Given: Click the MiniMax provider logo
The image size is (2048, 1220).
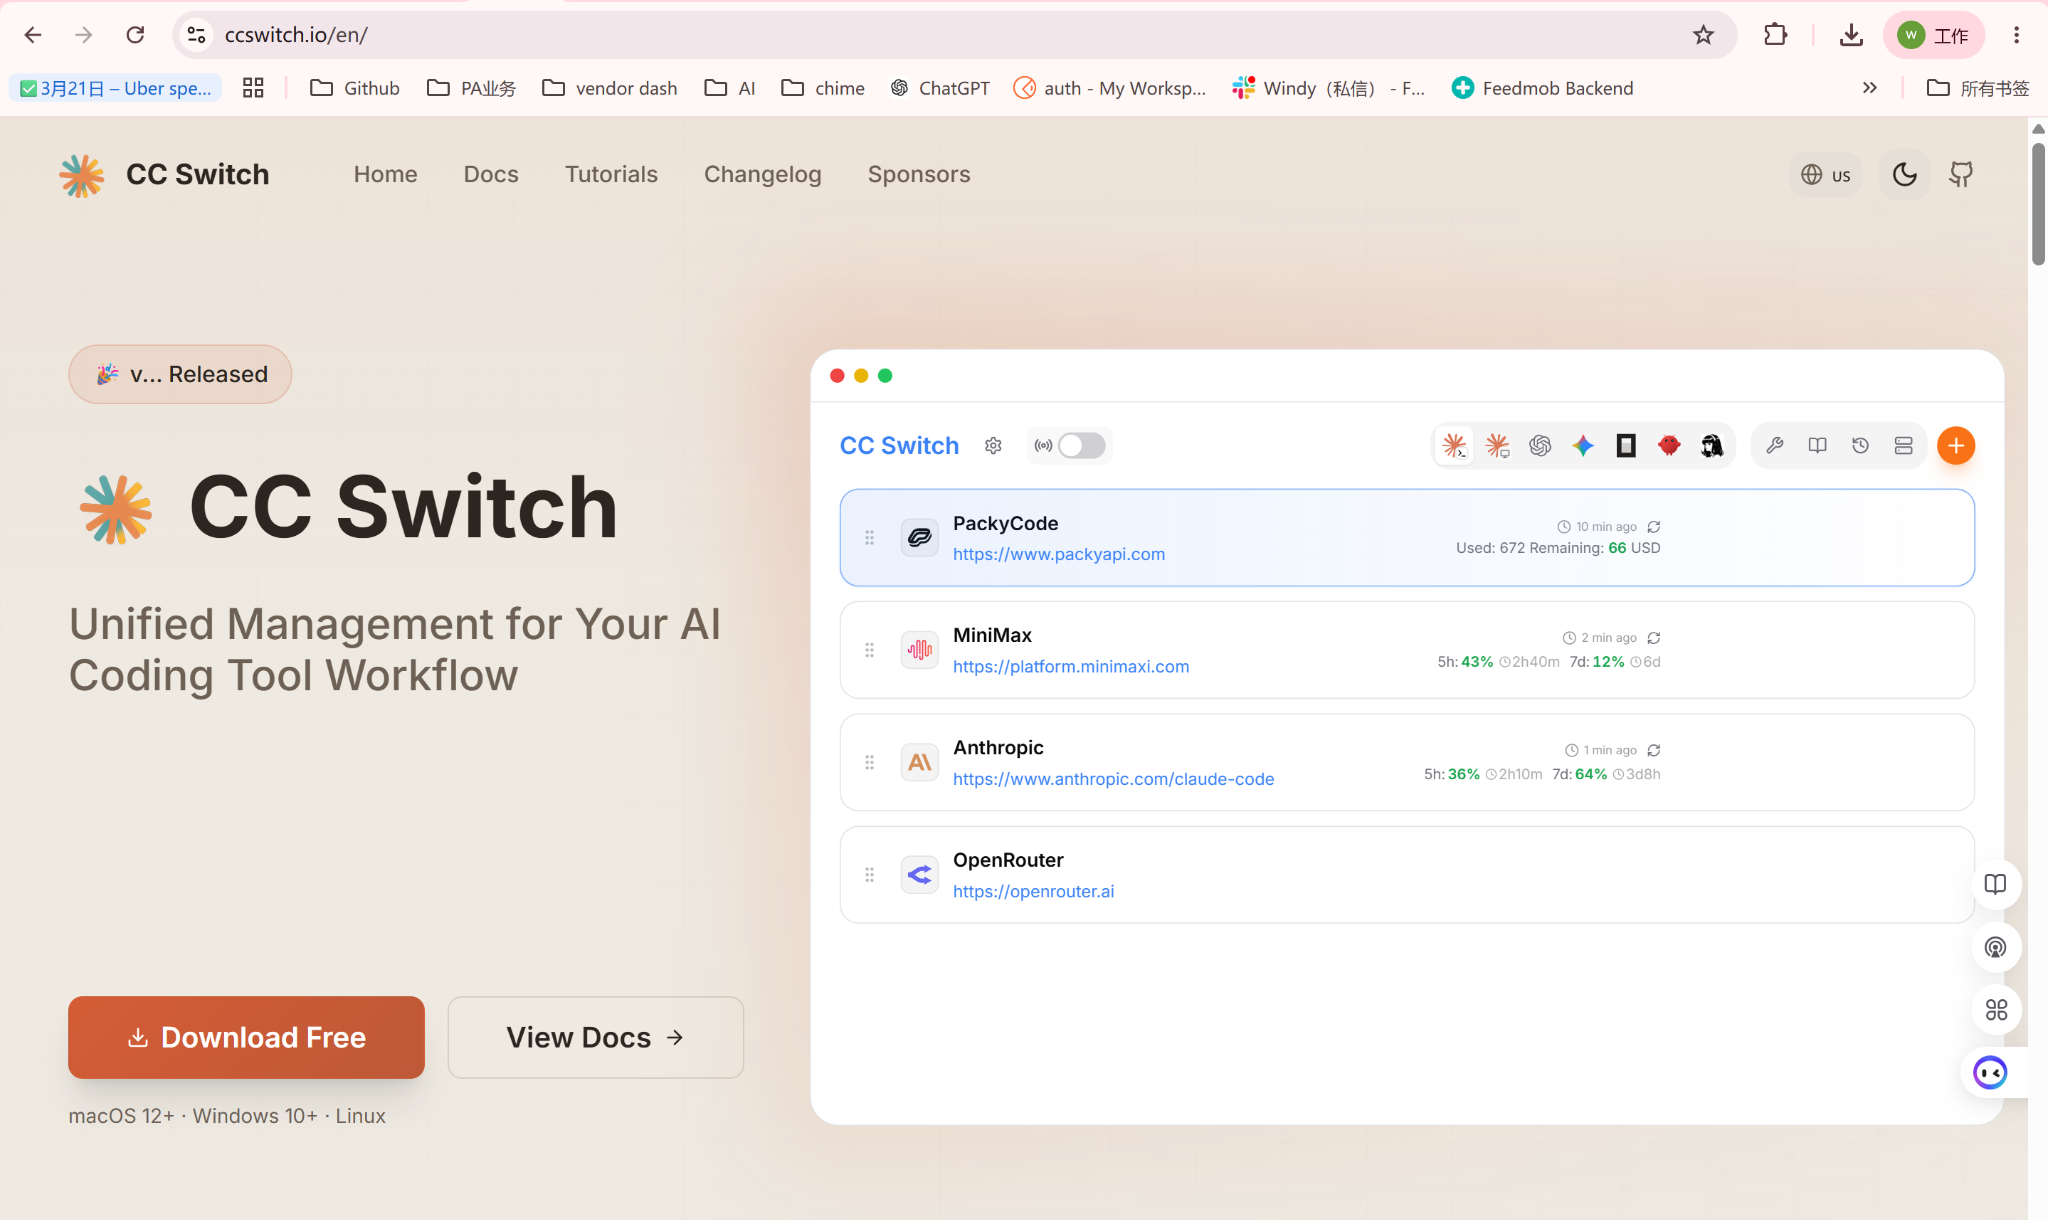Looking at the screenshot, I should tap(920, 650).
